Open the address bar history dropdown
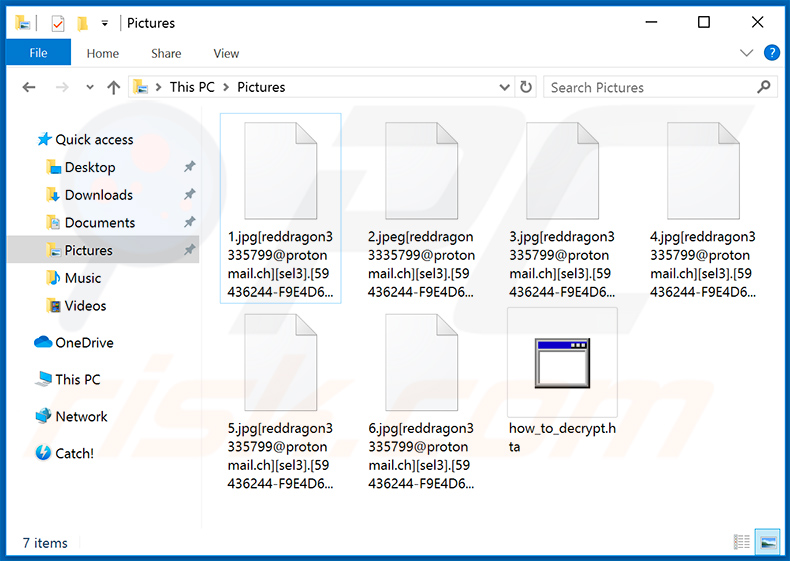Image resolution: width=790 pixels, height=561 pixels. coord(505,88)
